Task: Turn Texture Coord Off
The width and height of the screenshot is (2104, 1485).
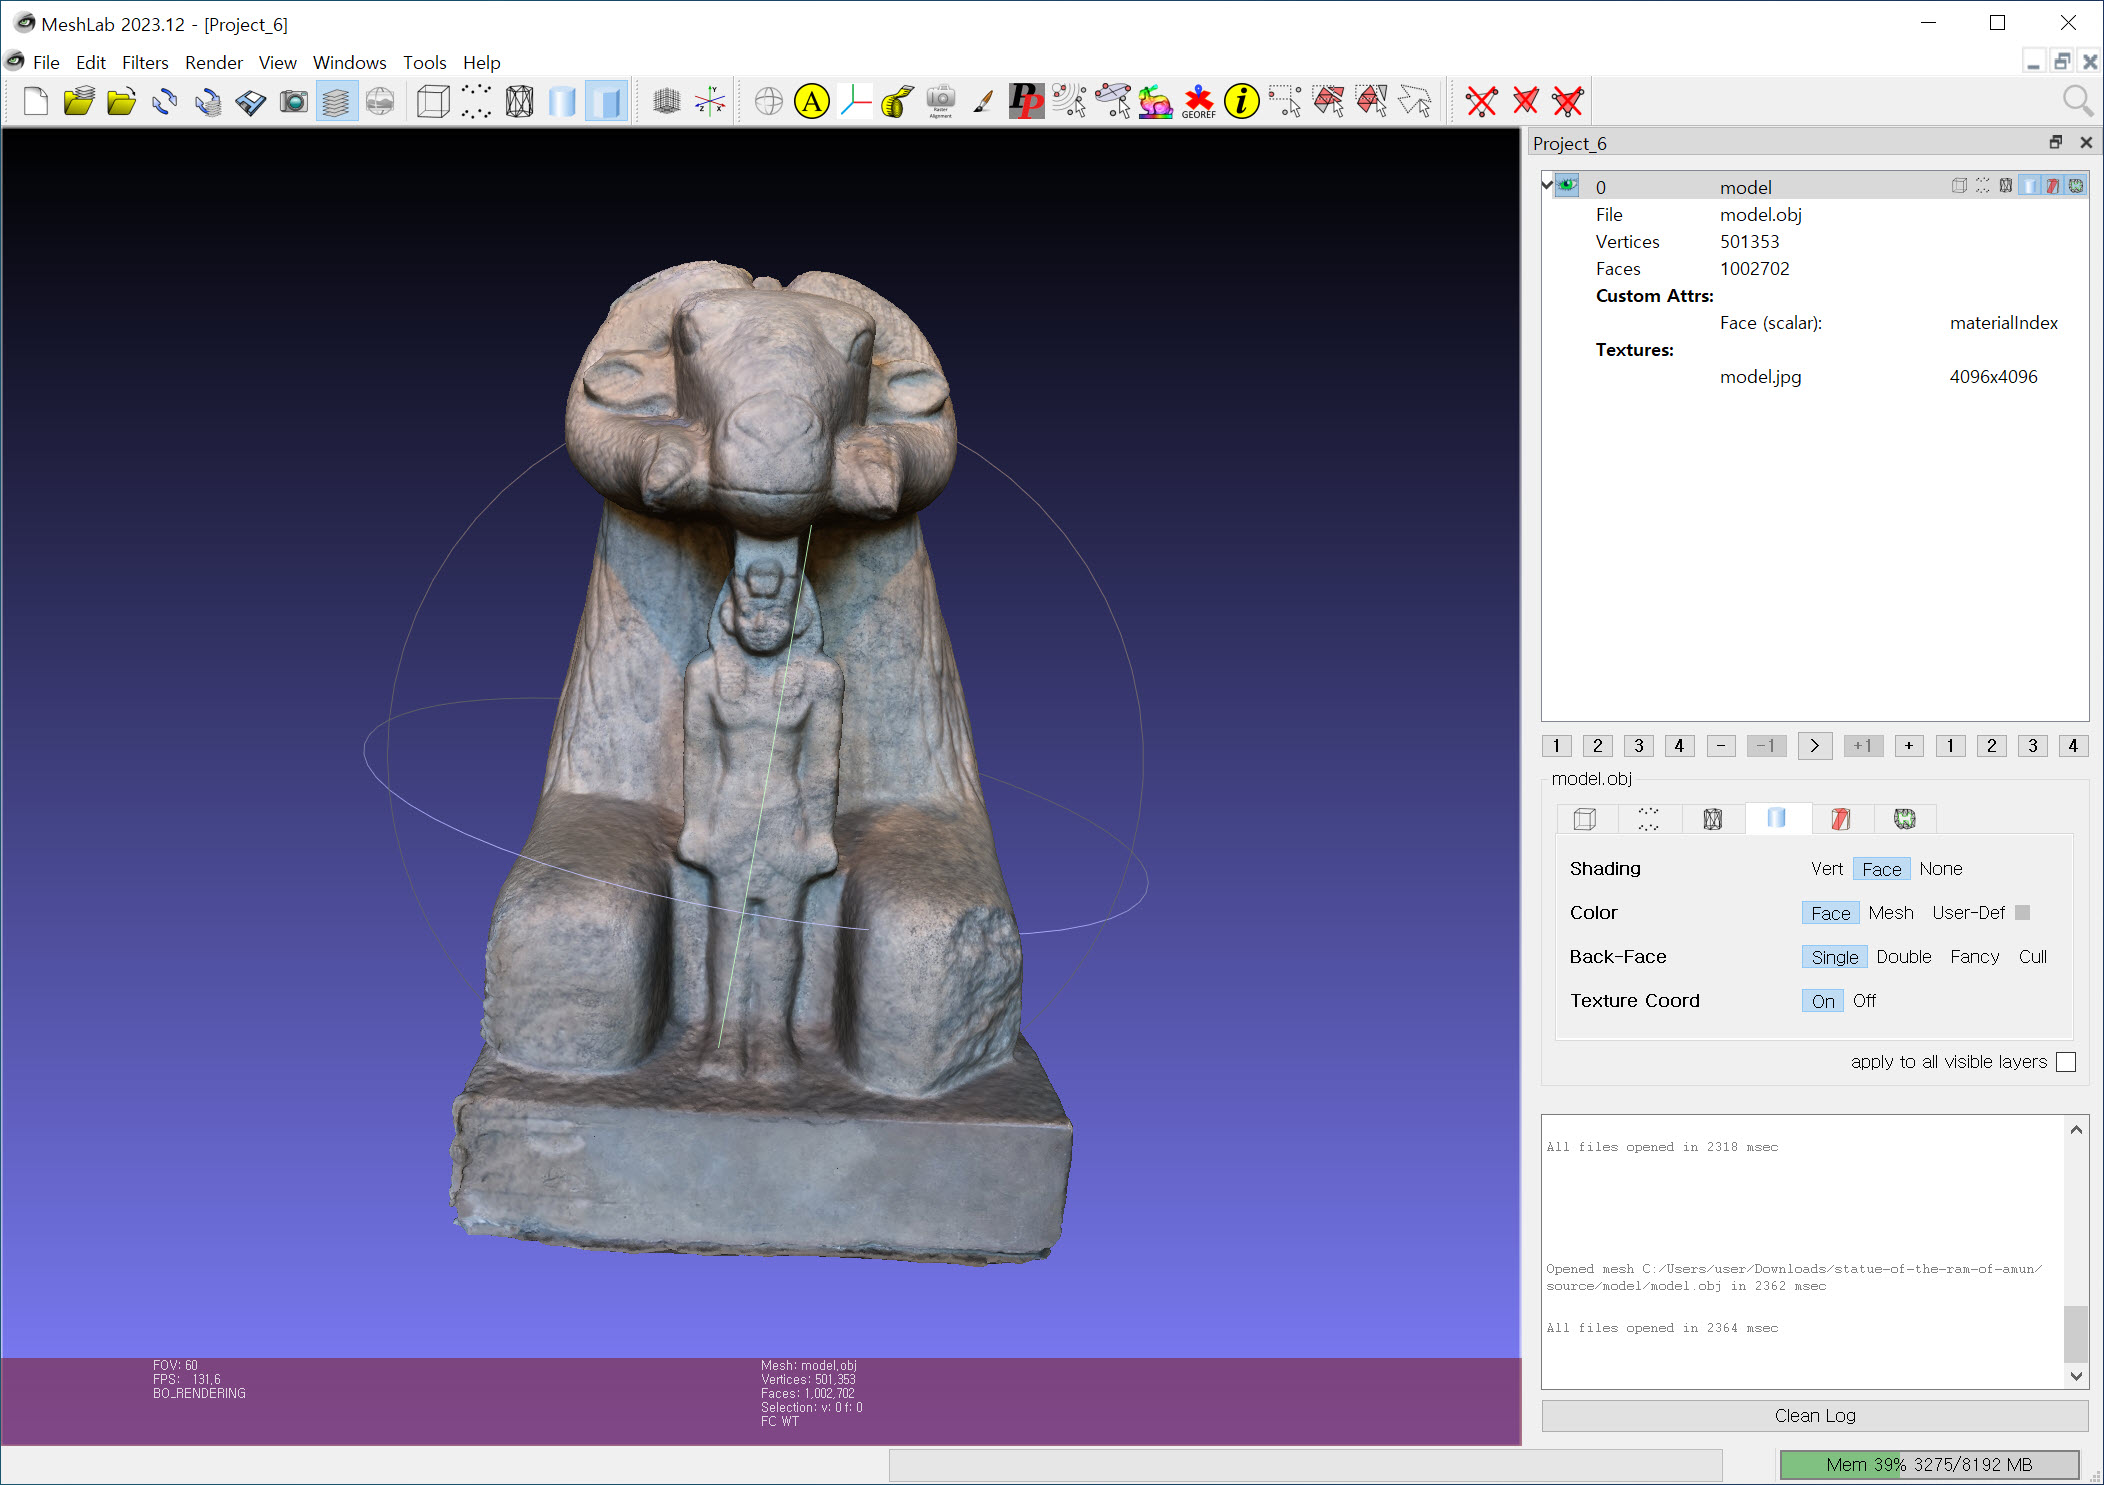Action: (1864, 1001)
